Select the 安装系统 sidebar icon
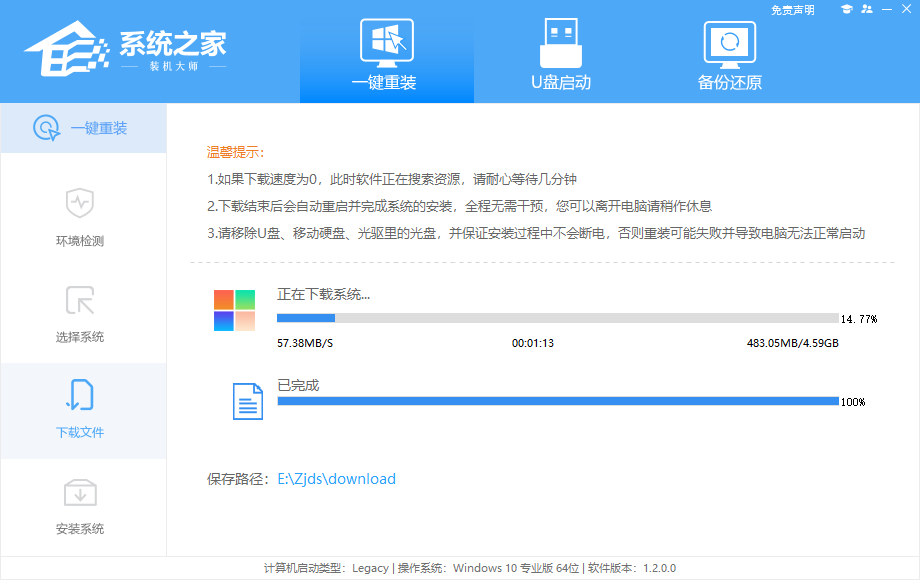This screenshot has width=920, height=580. 83,493
